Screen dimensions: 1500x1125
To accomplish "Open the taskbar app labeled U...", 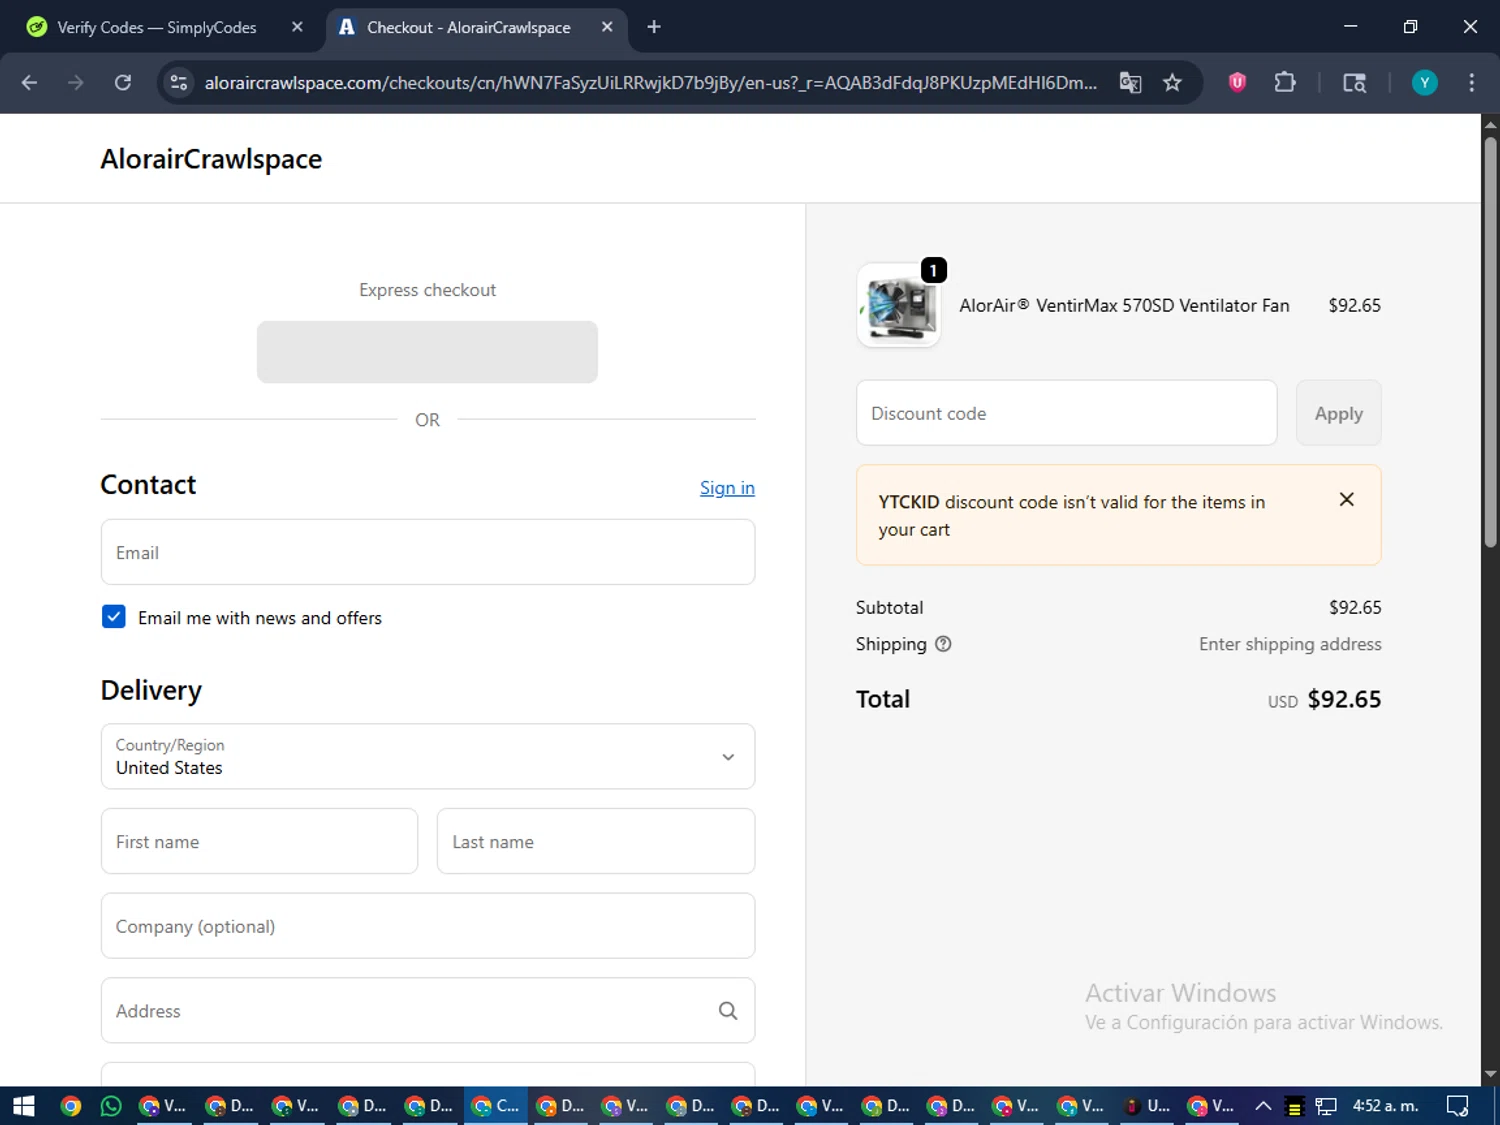I will [1147, 1106].
